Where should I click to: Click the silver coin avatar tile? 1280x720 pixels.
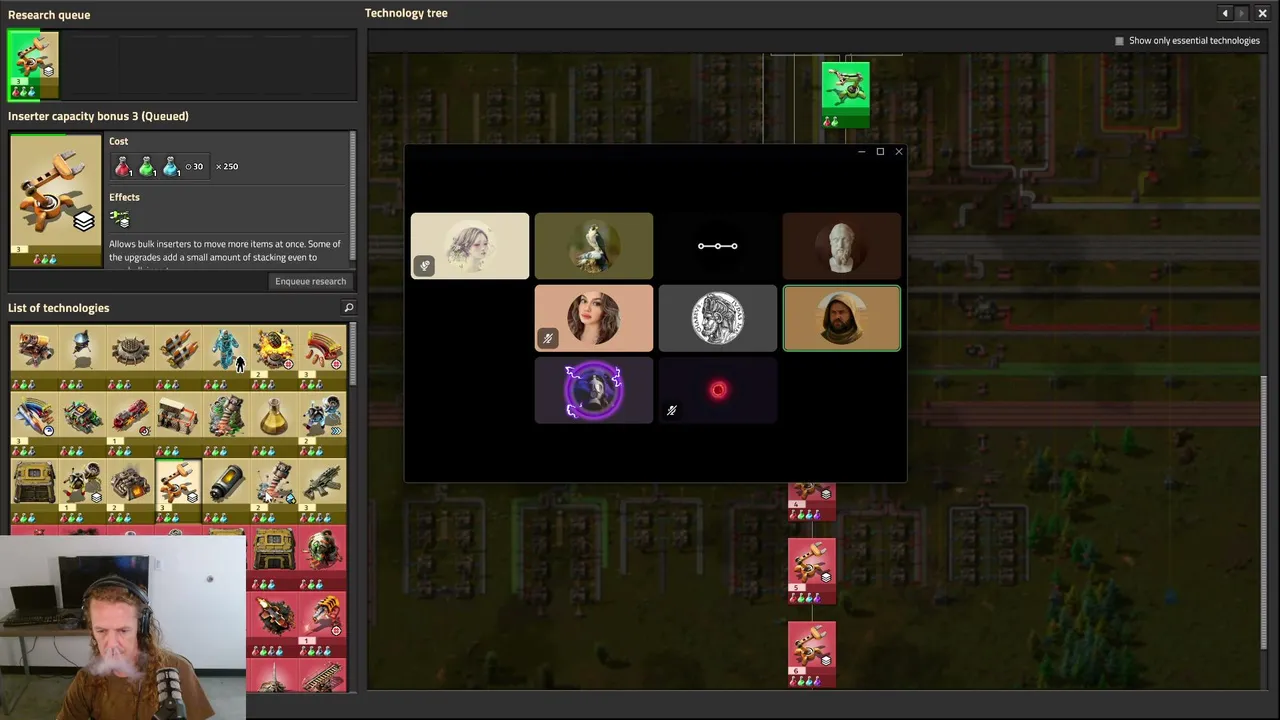tap(718, 318)
